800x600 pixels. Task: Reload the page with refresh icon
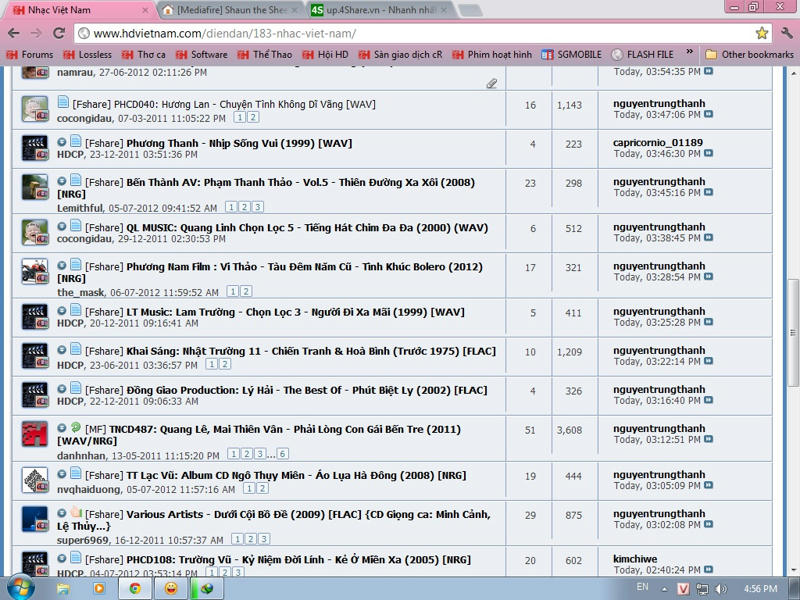[x=59, y=33]
